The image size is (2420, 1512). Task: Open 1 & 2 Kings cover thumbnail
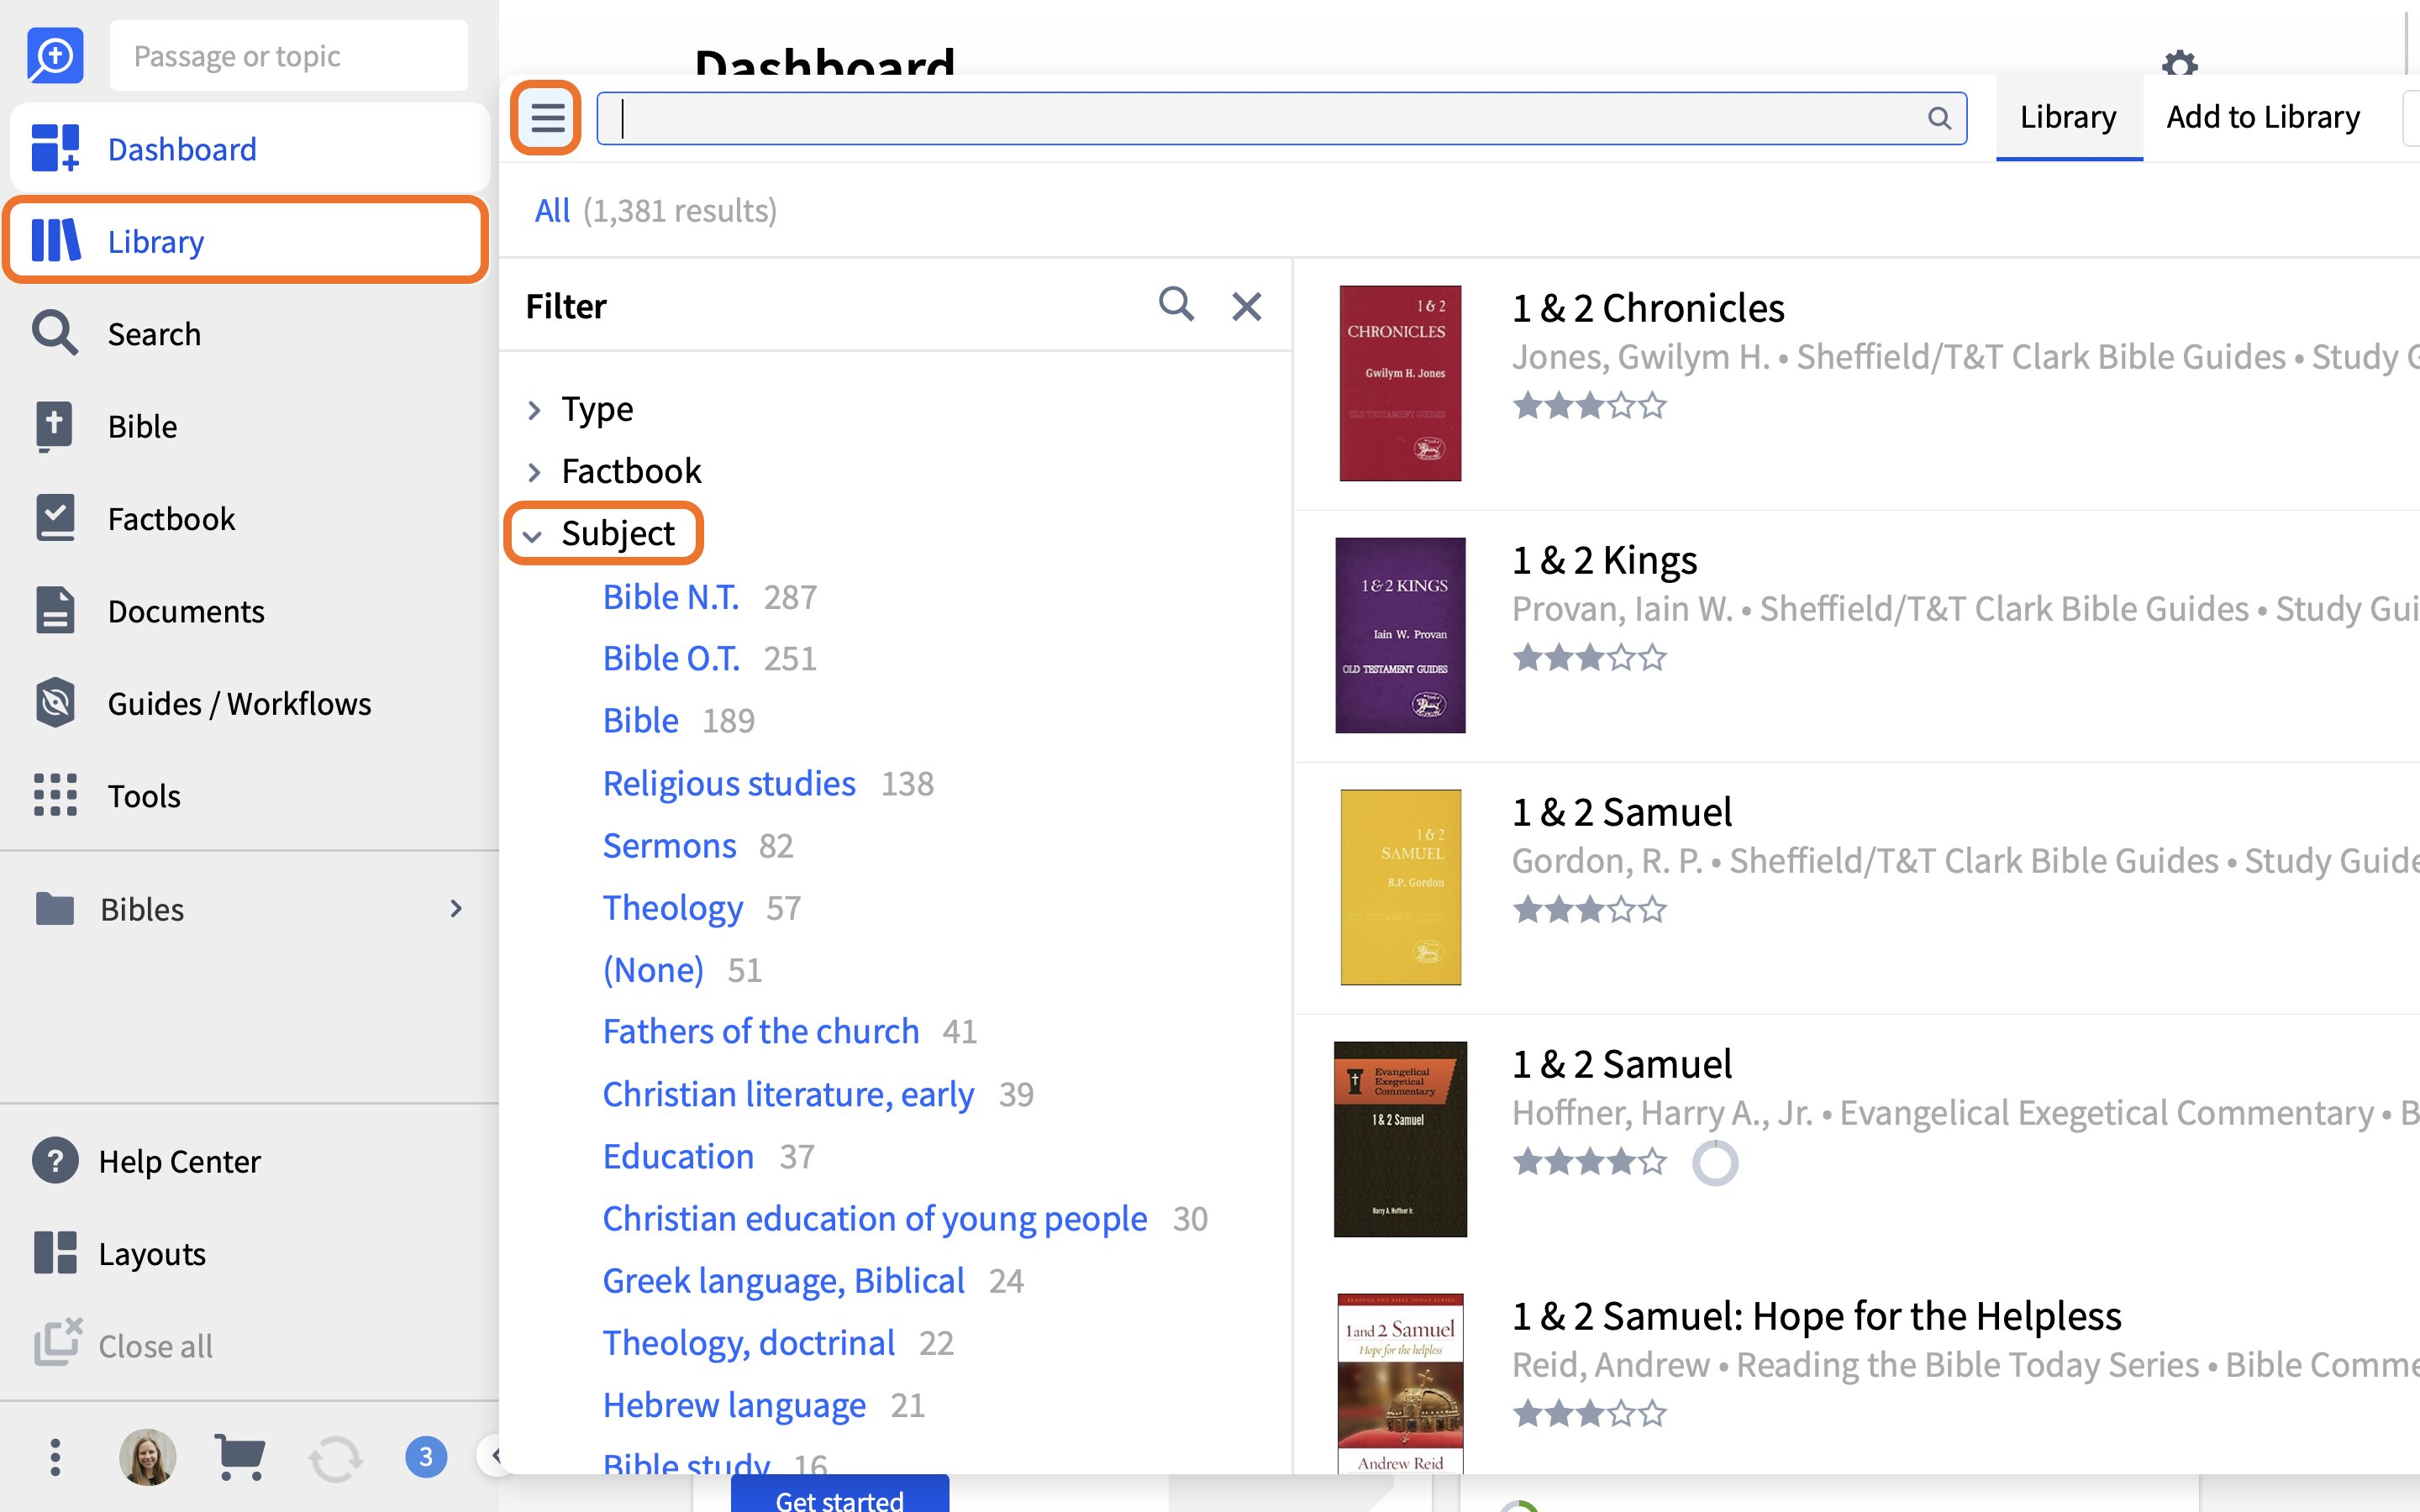(1400, 635)
